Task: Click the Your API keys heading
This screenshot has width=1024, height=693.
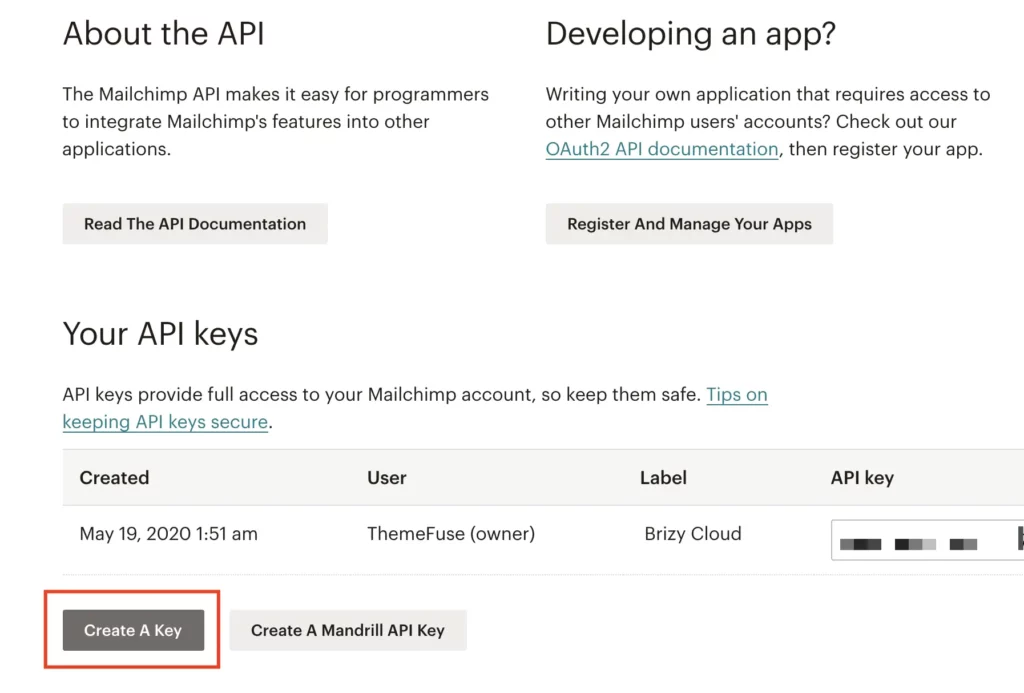Action: pos(160,333)
